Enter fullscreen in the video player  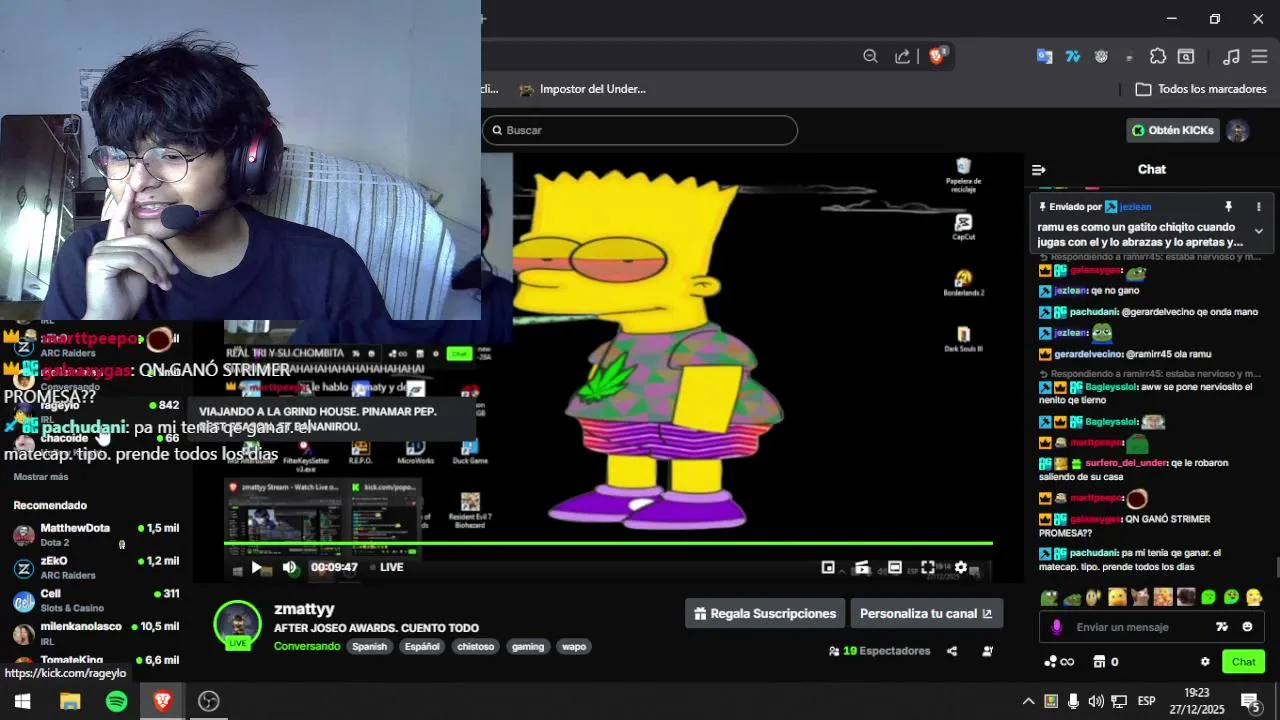pos(928,567)
